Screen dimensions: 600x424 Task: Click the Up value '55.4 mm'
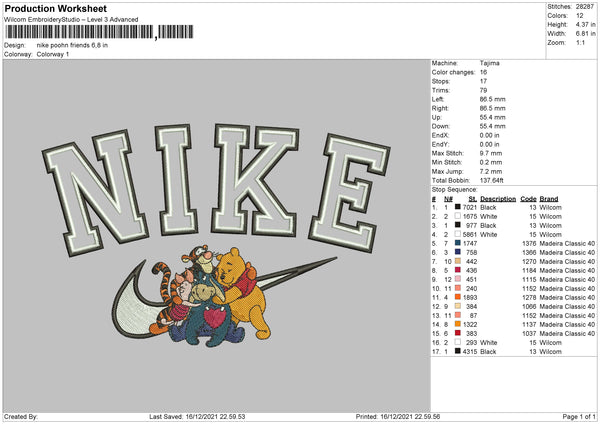(x=492, y=117)
